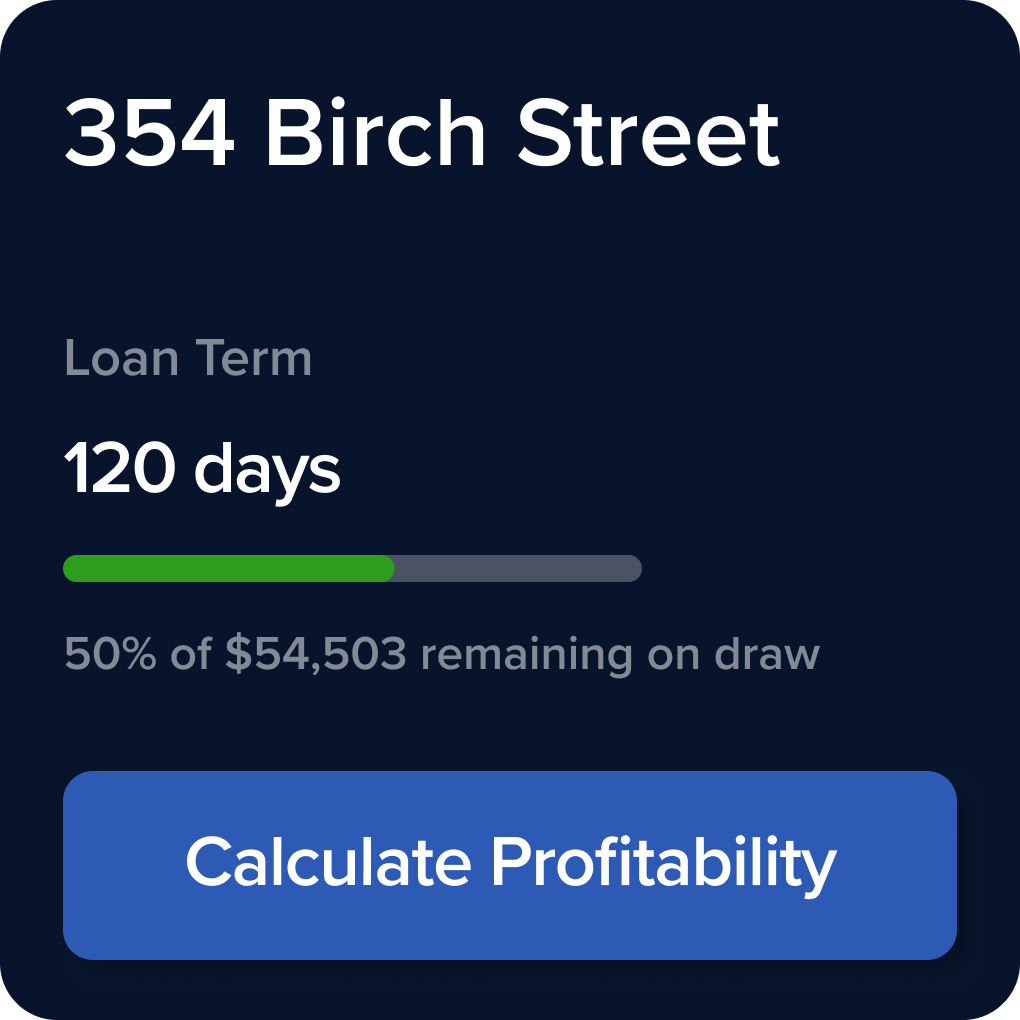1020x1020 pixels.
Task: Click the blue Calculate Profitability bar
Action: [x=509, y=864]
